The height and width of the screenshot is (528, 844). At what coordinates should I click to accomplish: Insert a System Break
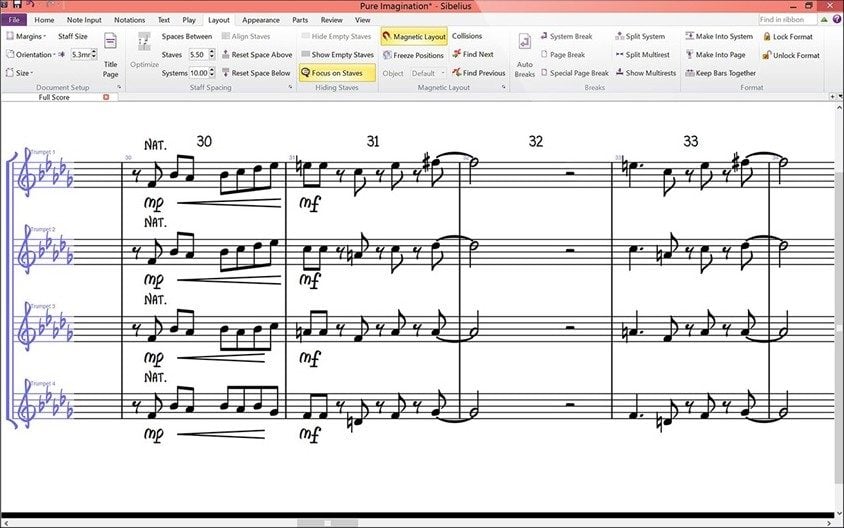(x=566, y=37)
